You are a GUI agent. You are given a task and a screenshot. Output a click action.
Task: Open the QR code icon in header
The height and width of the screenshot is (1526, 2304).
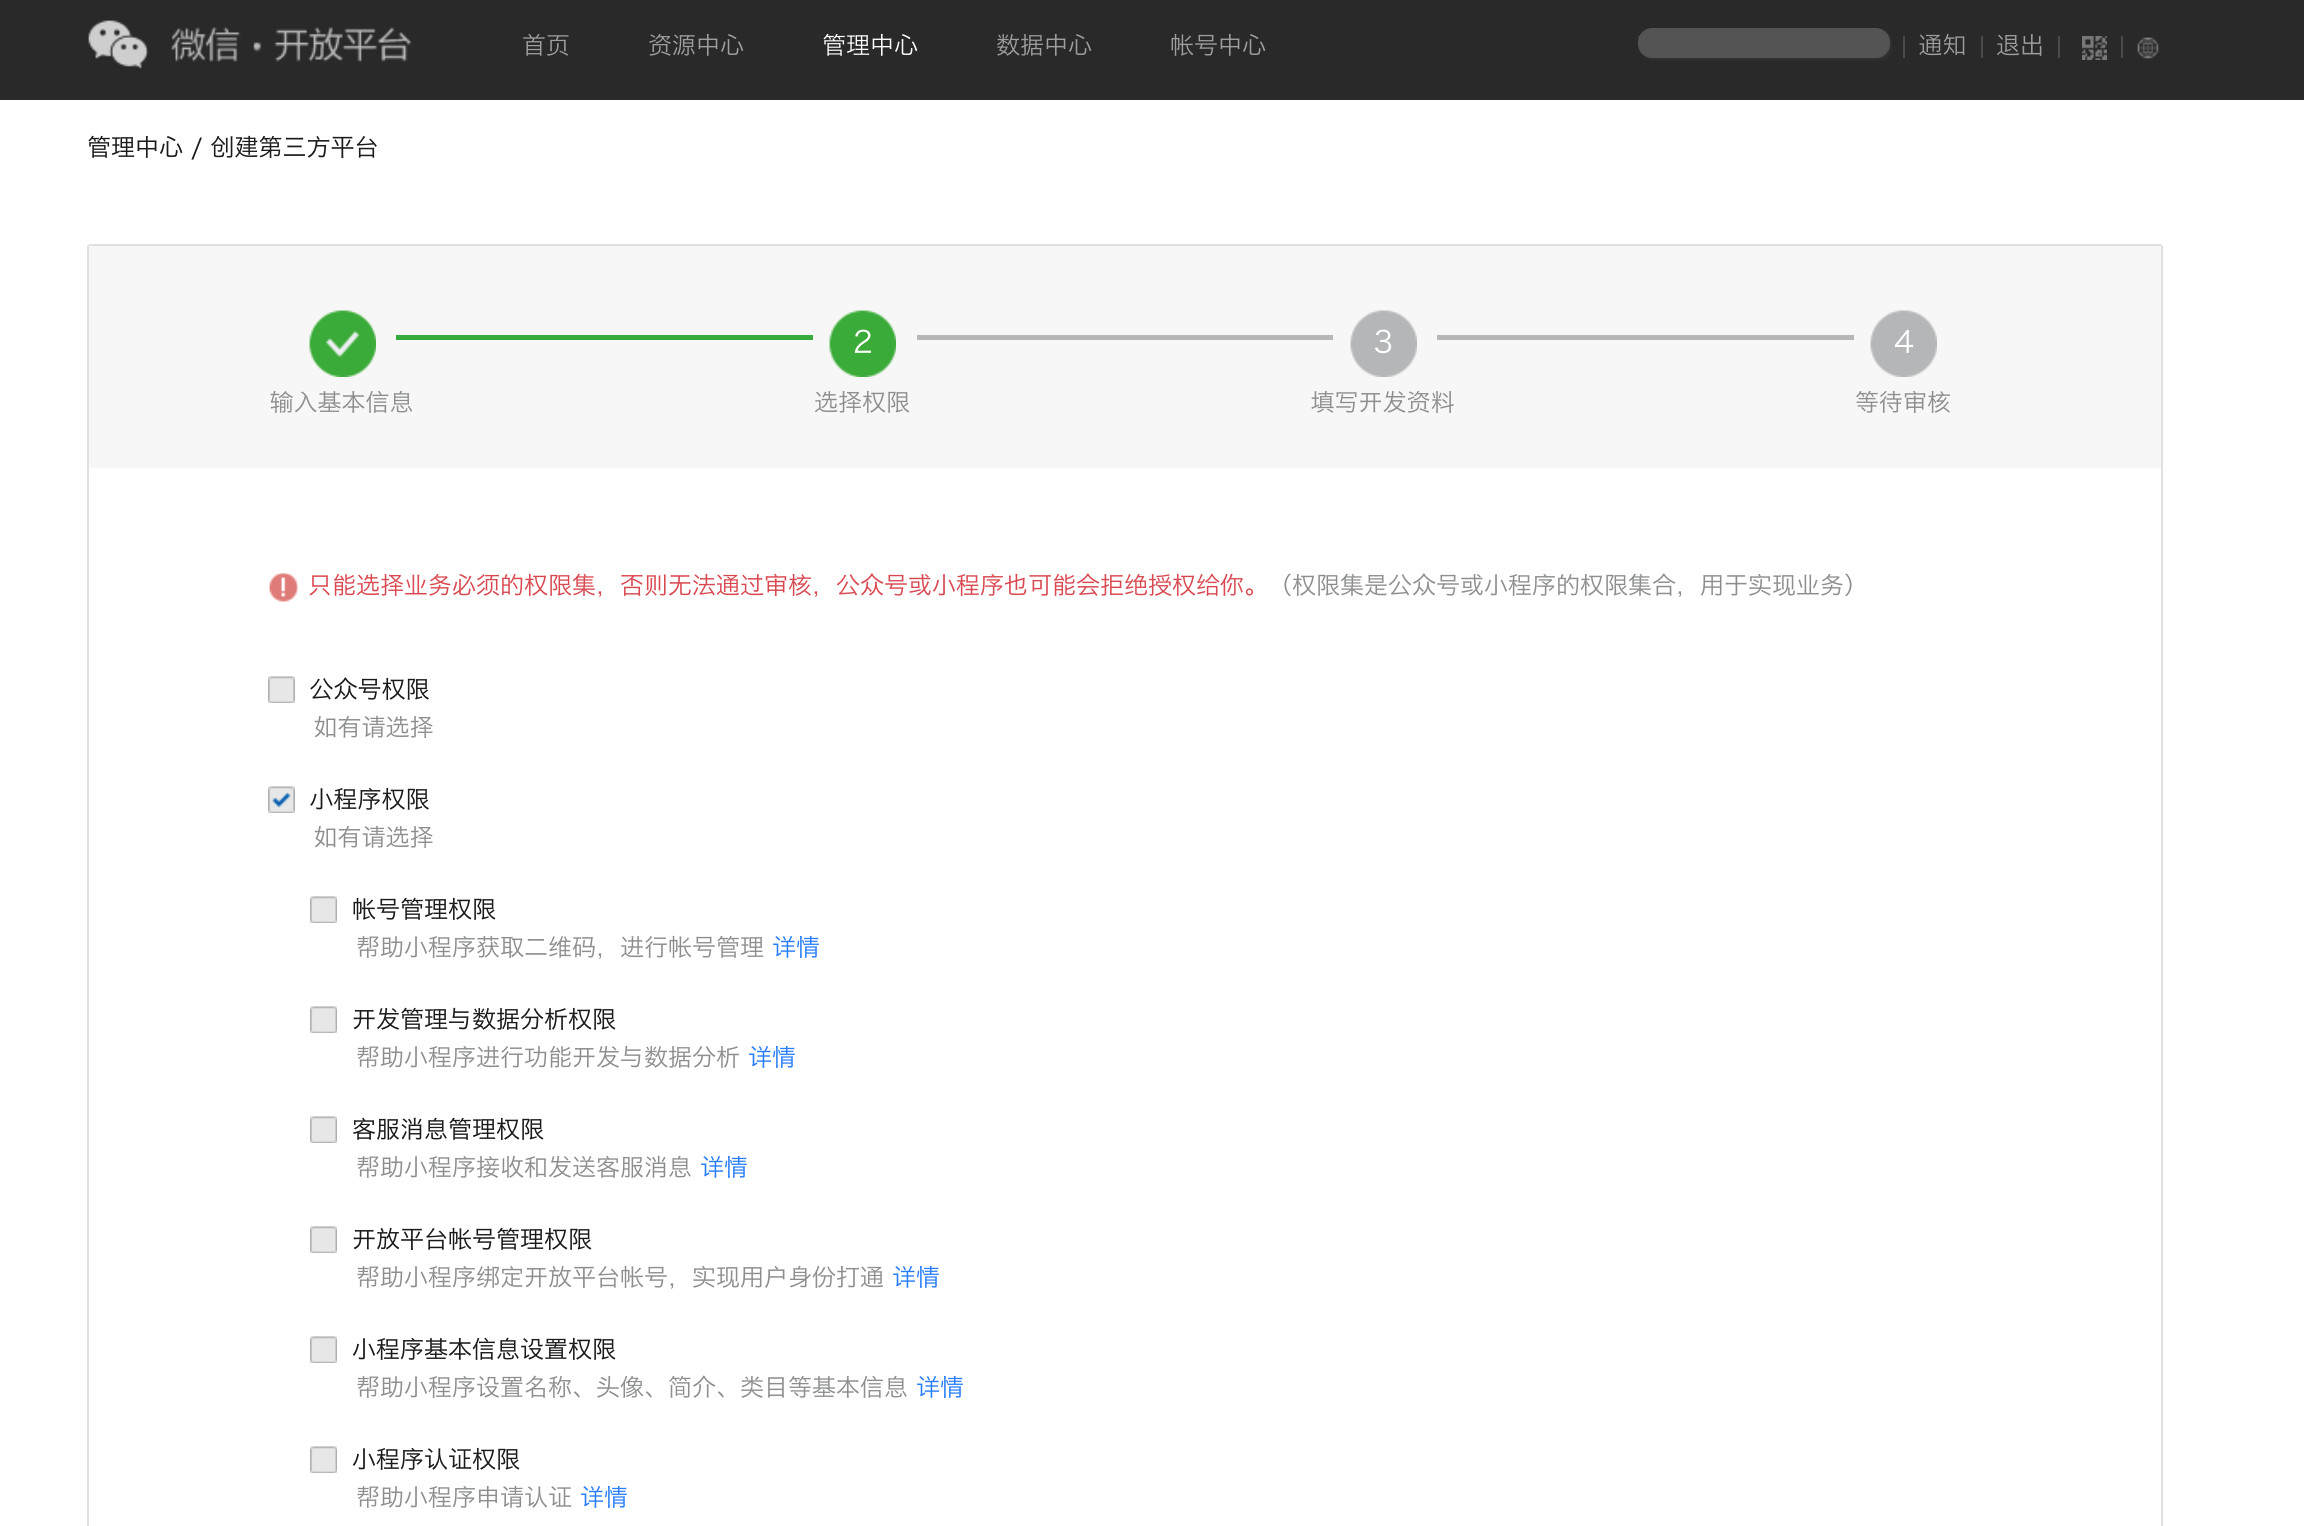pyautogui.click(x=2094, y=47)
